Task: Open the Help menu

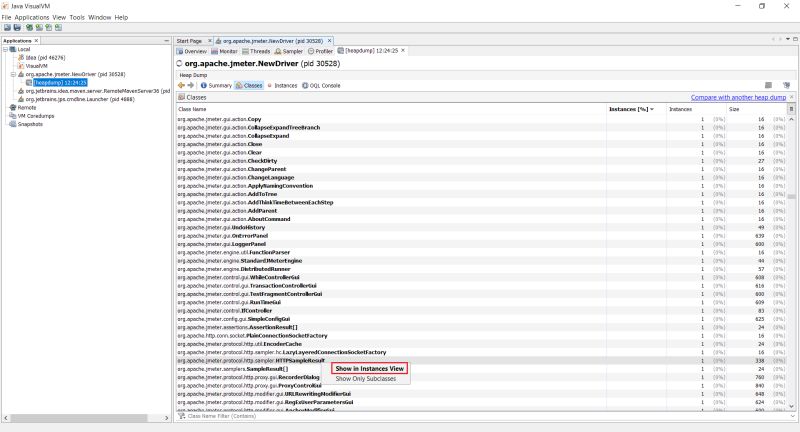Action: (x=121, y=17)
